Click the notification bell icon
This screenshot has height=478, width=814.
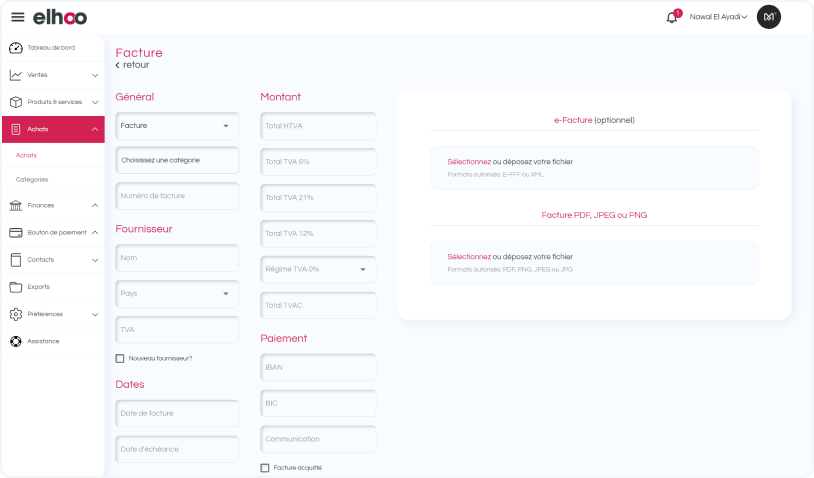[x=672, y=17]
